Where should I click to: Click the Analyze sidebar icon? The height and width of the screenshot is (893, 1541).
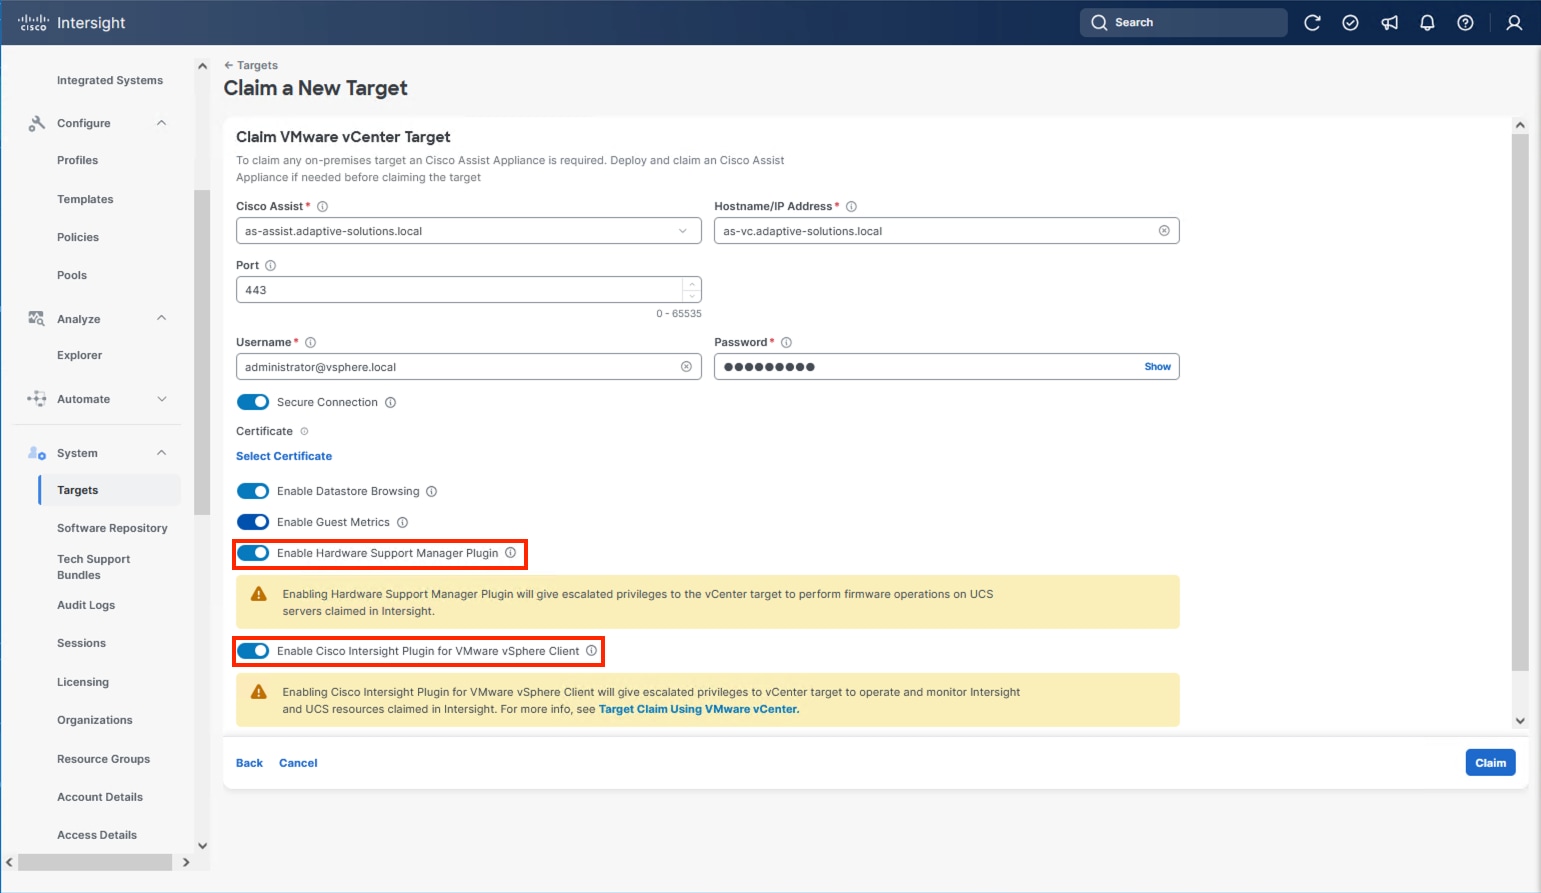[x=36, y=318]
